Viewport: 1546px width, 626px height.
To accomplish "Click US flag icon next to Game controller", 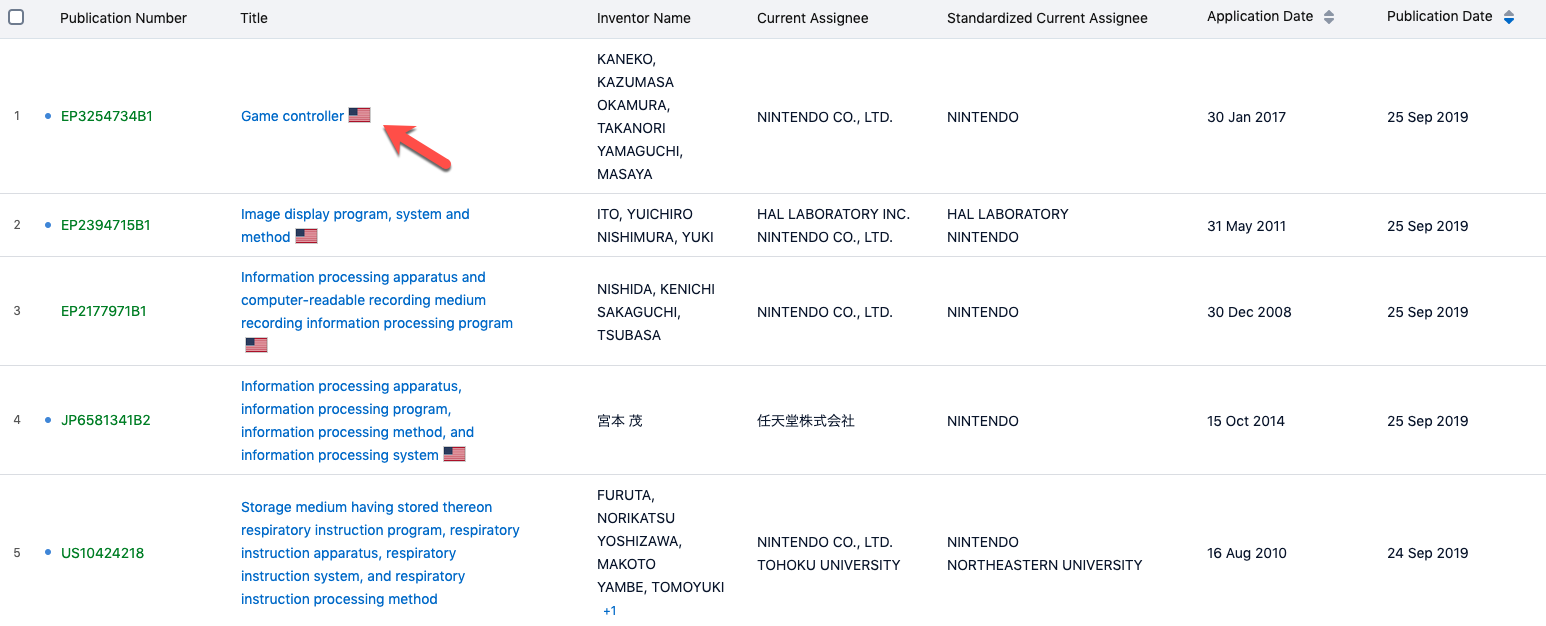I will click(359, 115).
